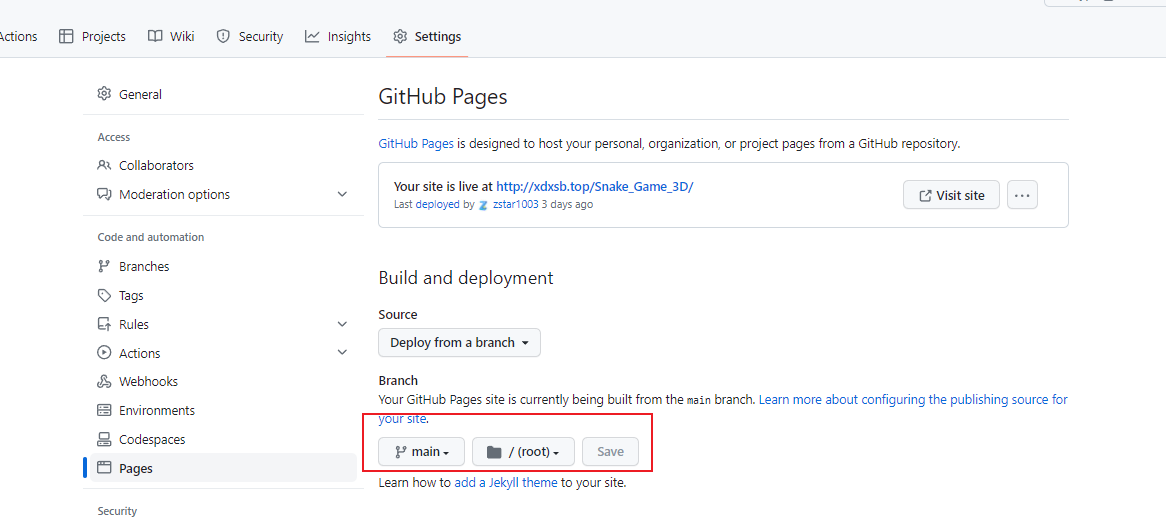Click the Settings gear icon in tab bar
The image size is (1166, 518).
400,36
